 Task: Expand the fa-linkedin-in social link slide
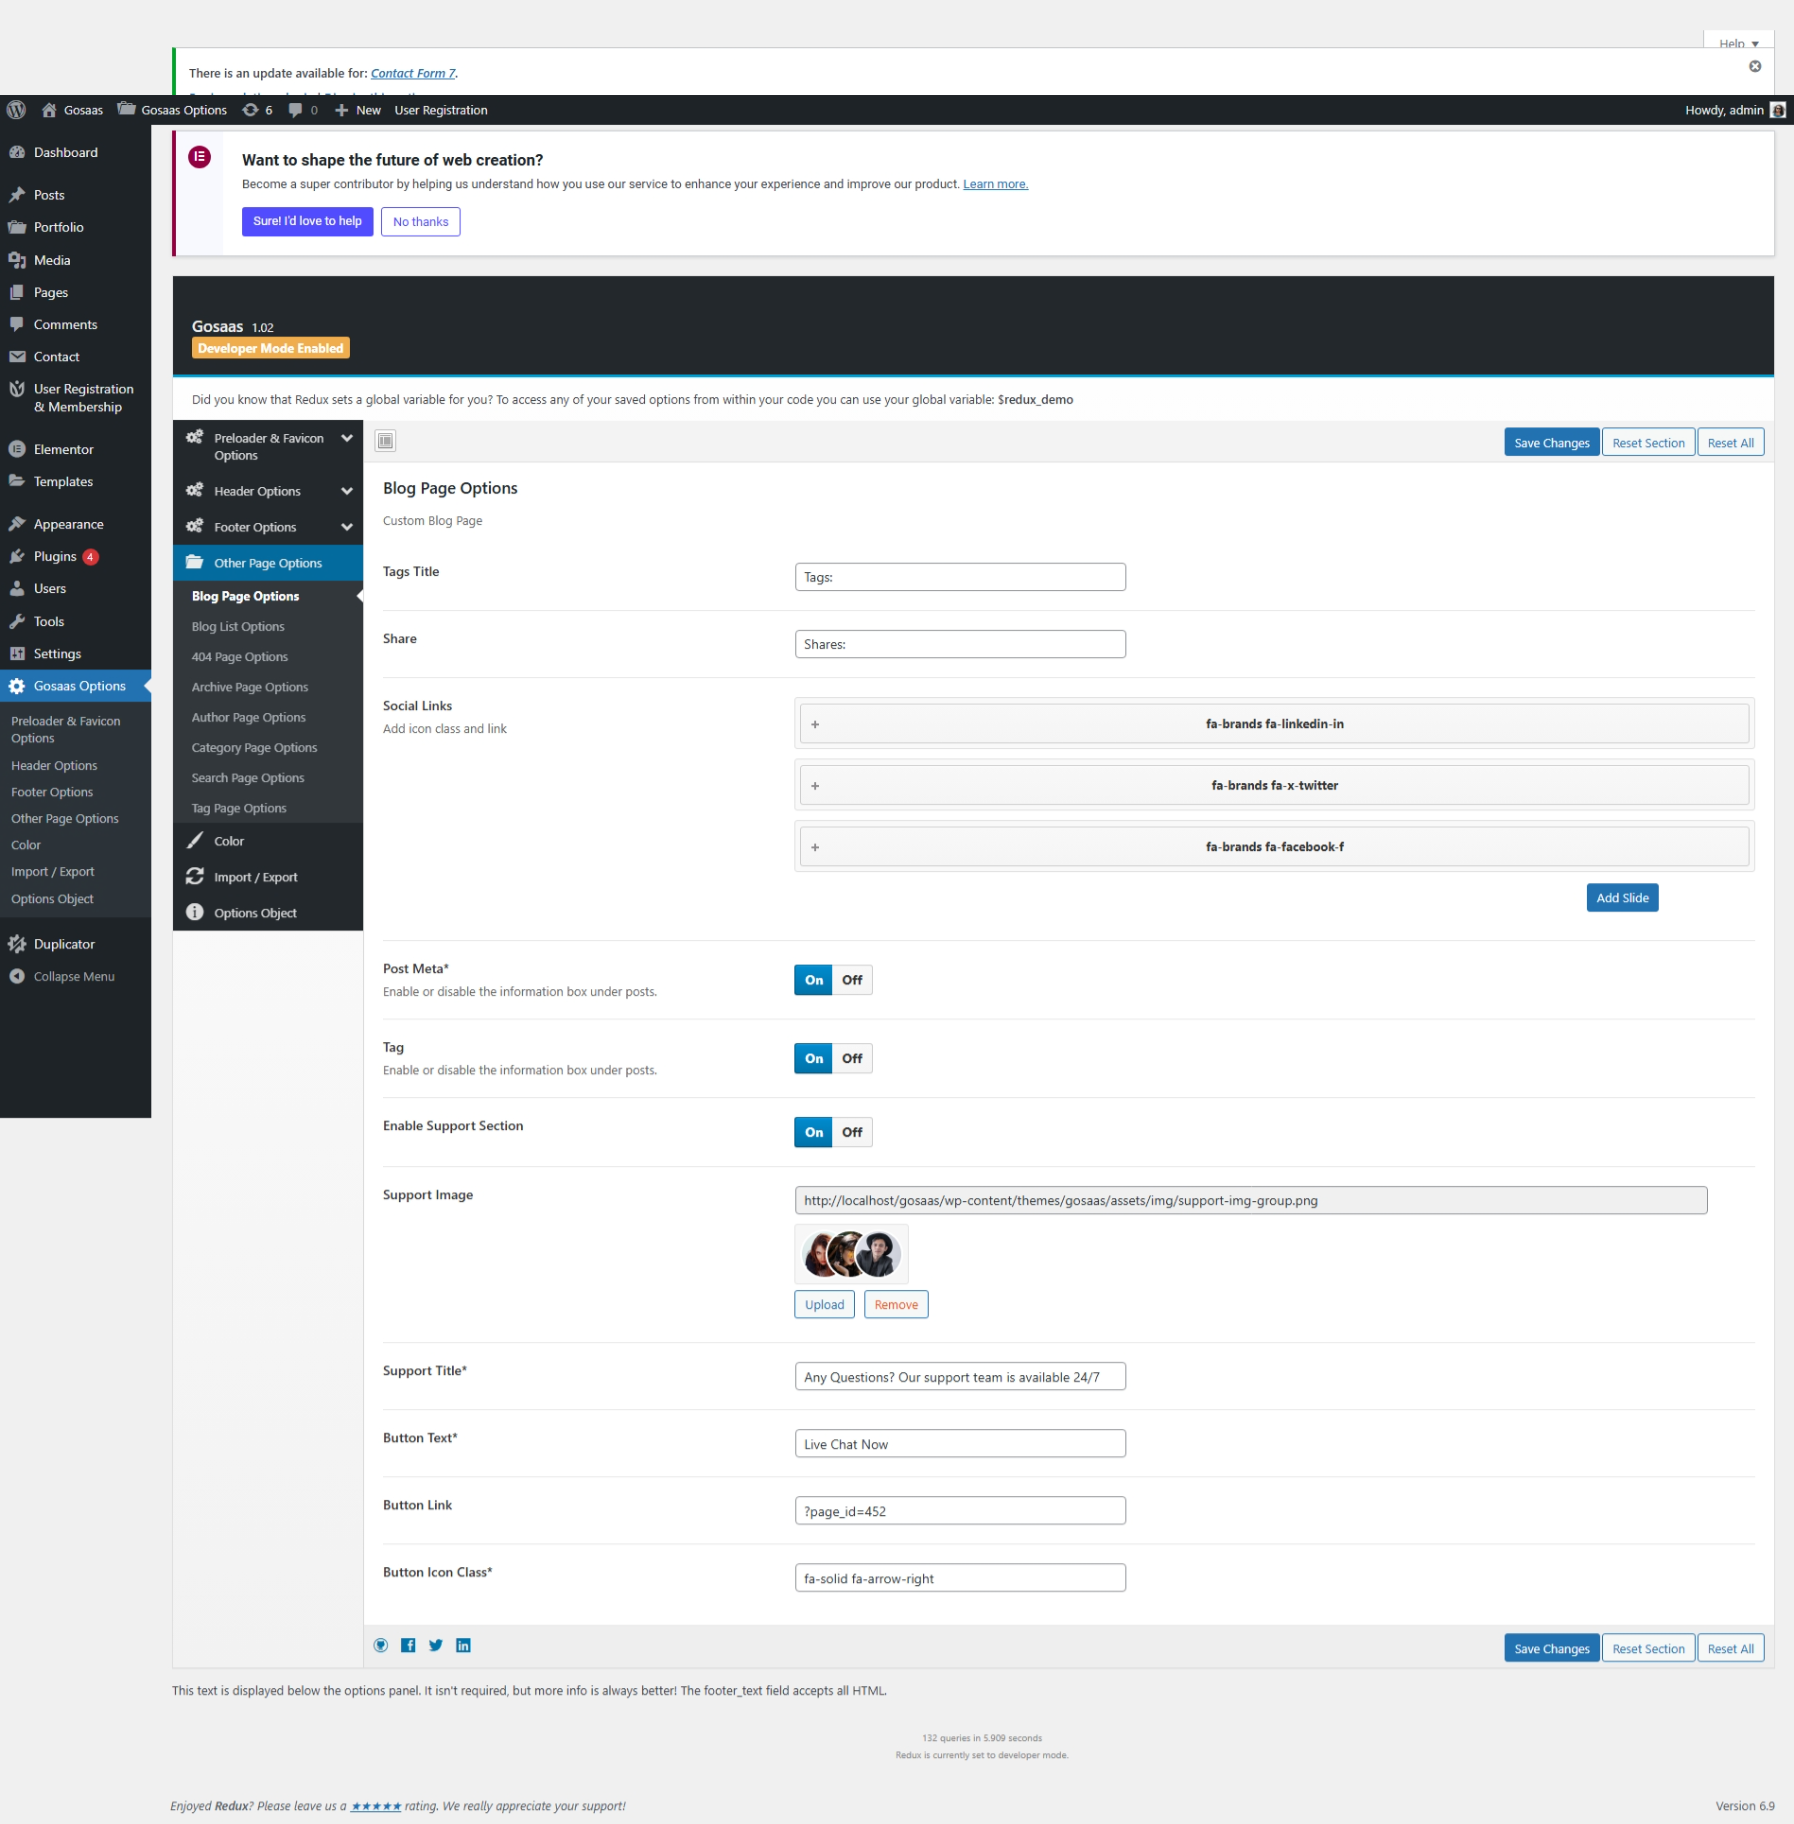pyautogui.click(x=1273, y=724)
